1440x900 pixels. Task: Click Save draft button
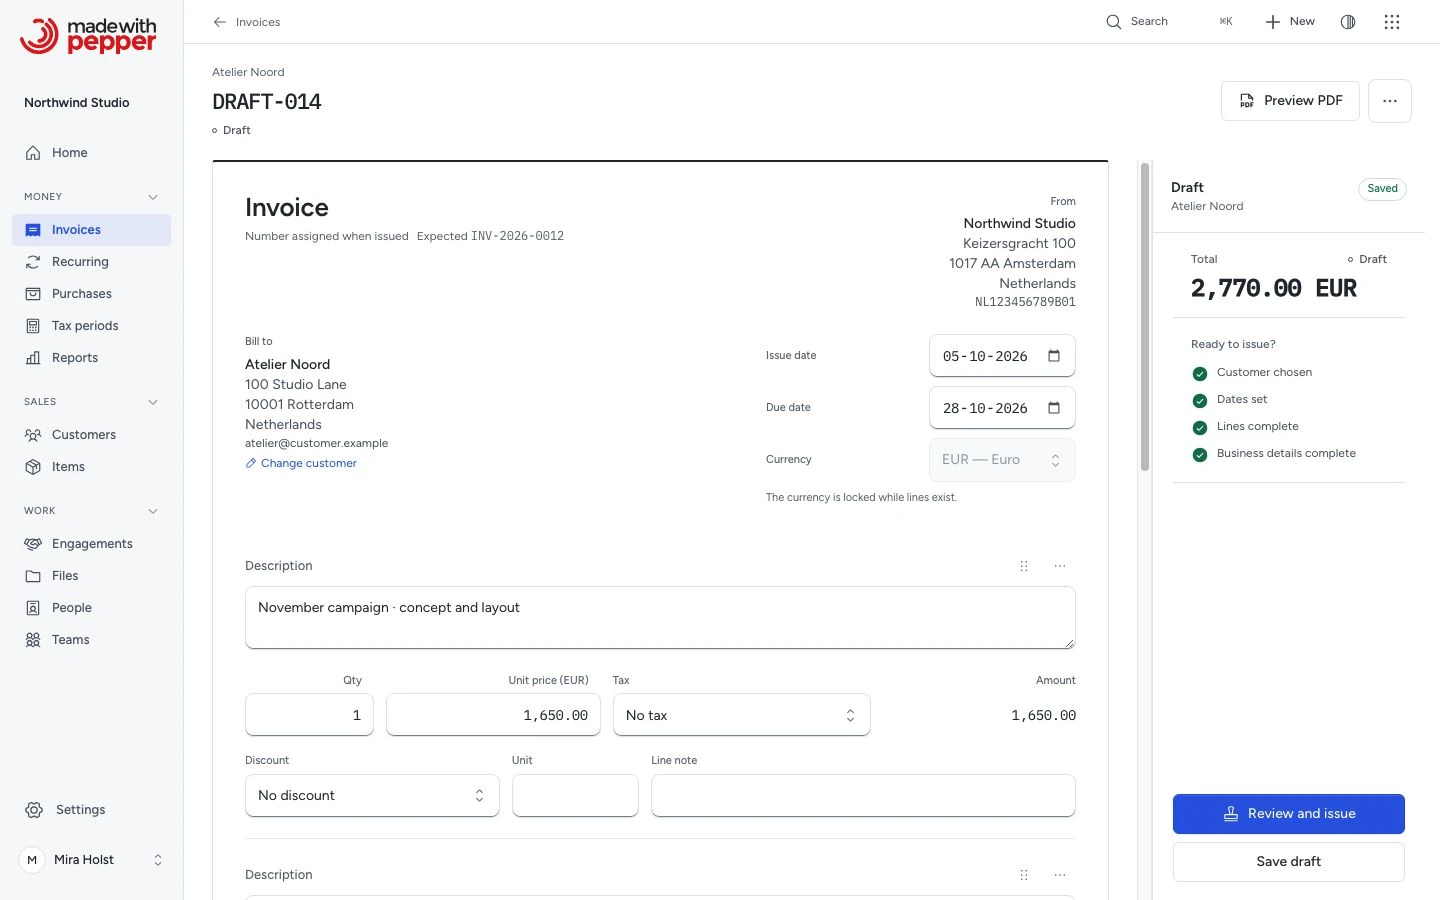click(1289, 862)
